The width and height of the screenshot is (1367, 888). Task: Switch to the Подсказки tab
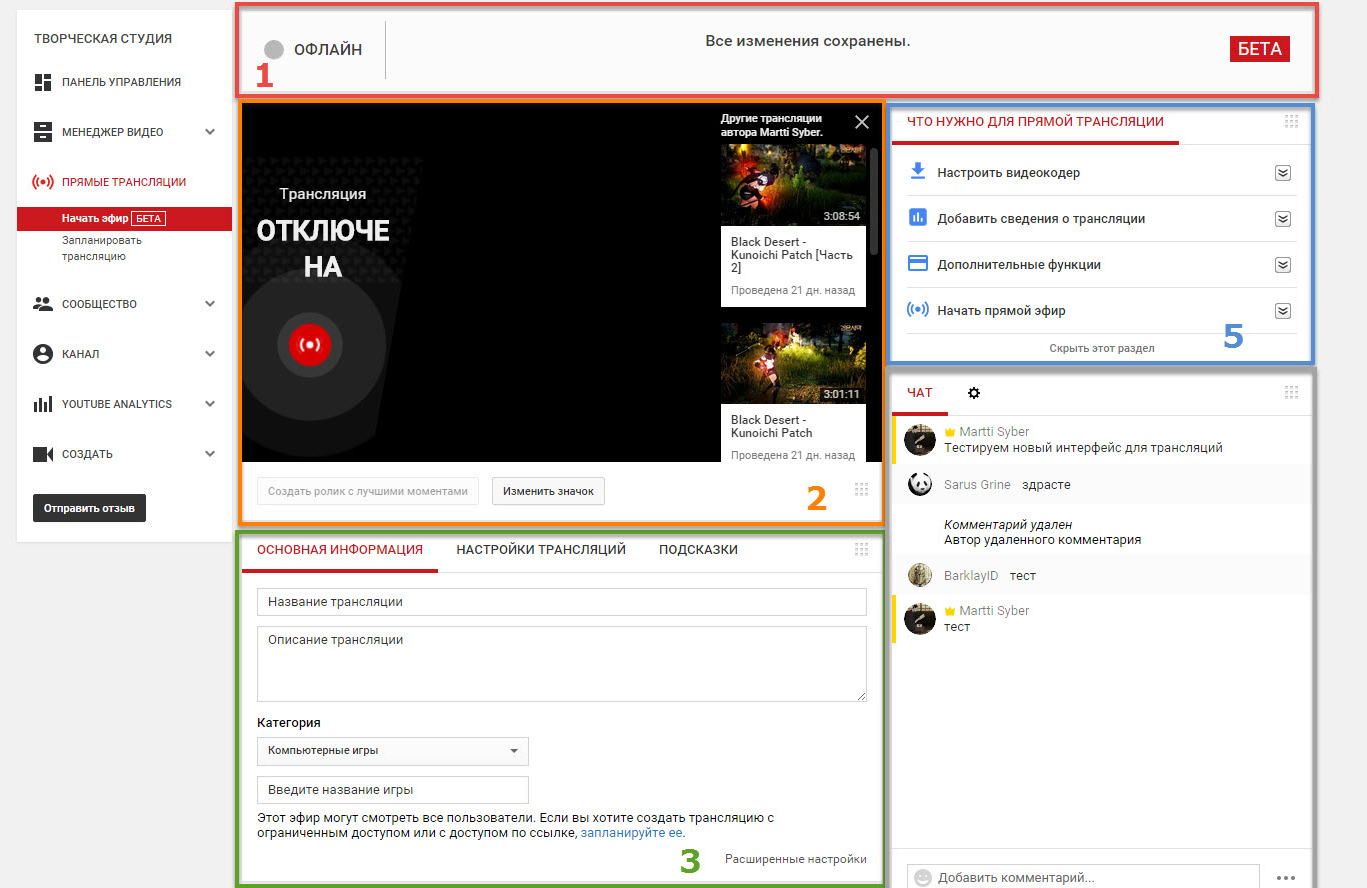pyautogui.click(x=698, y=550)
